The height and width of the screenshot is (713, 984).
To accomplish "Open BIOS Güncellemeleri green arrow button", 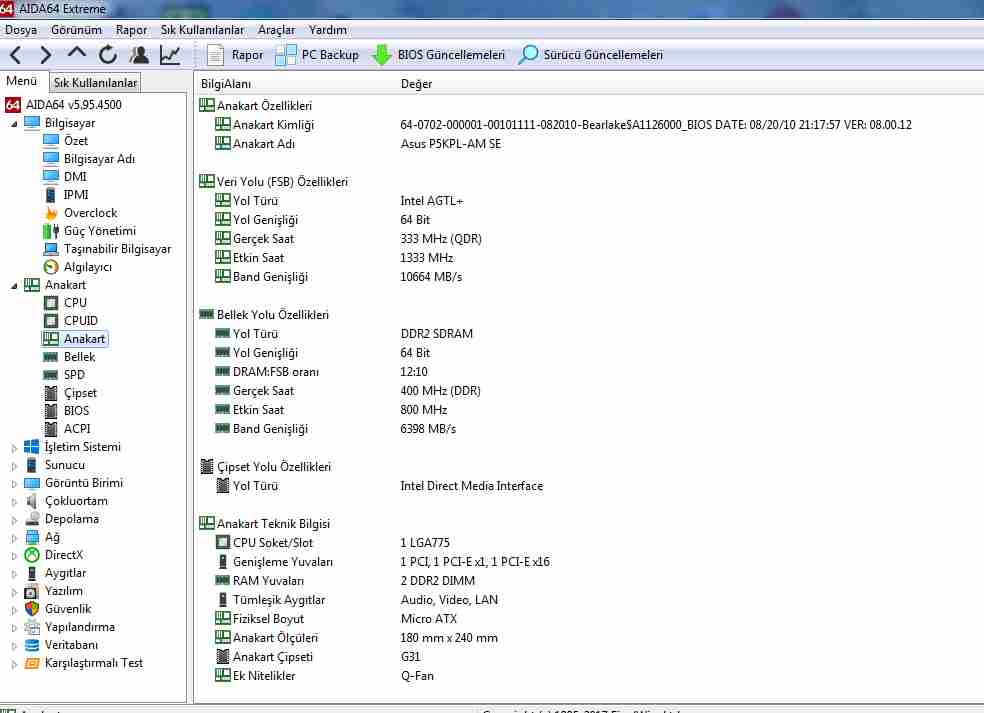I will click(x=439, y=55).
